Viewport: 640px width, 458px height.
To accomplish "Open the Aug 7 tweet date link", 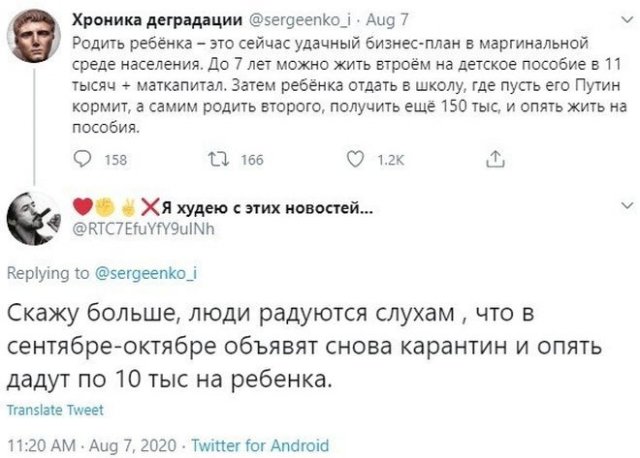I will coord(386,18).
